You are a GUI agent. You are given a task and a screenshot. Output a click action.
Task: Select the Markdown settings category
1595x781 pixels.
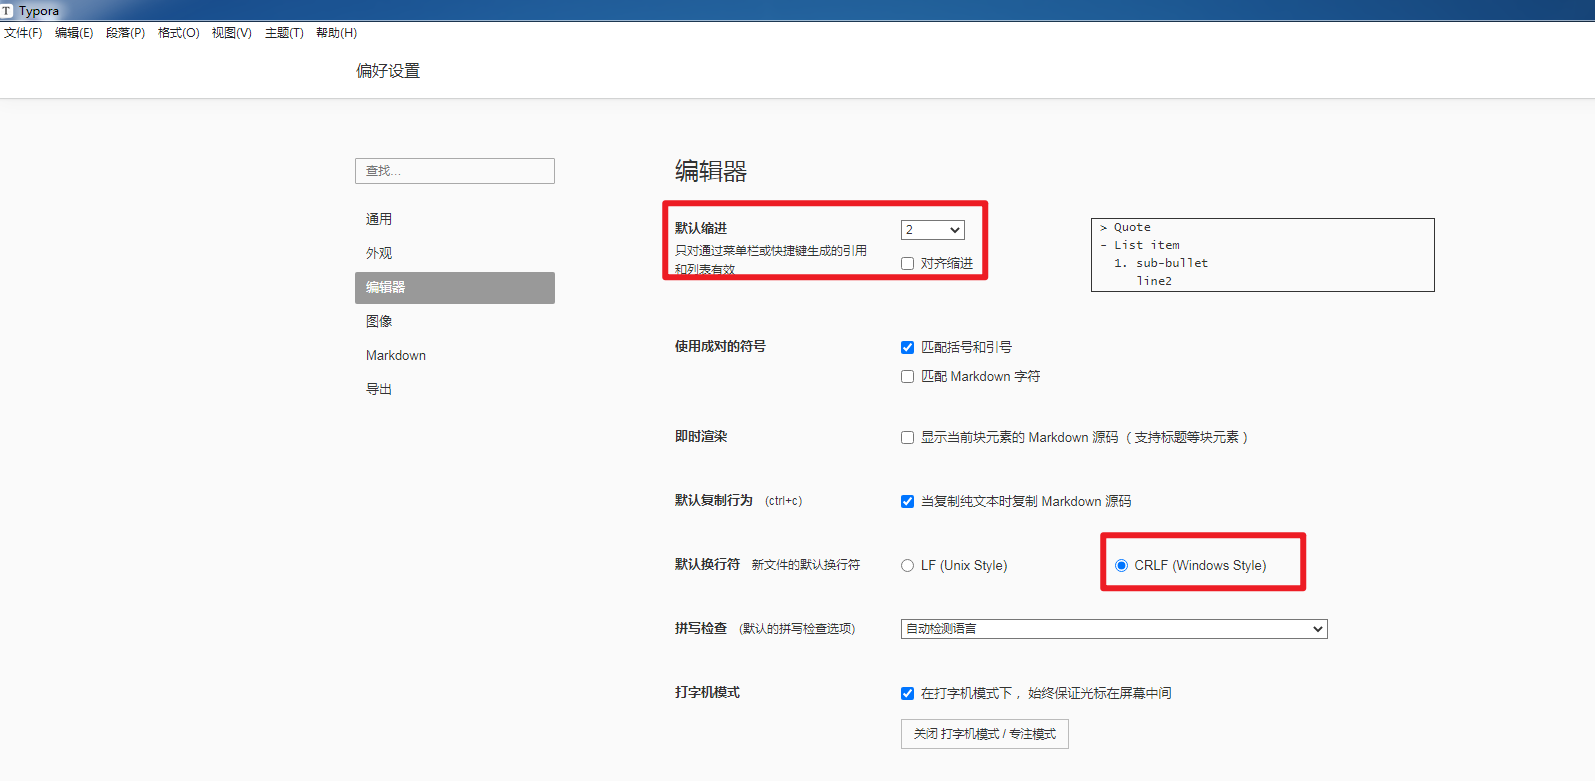click(x=455, y=355)
